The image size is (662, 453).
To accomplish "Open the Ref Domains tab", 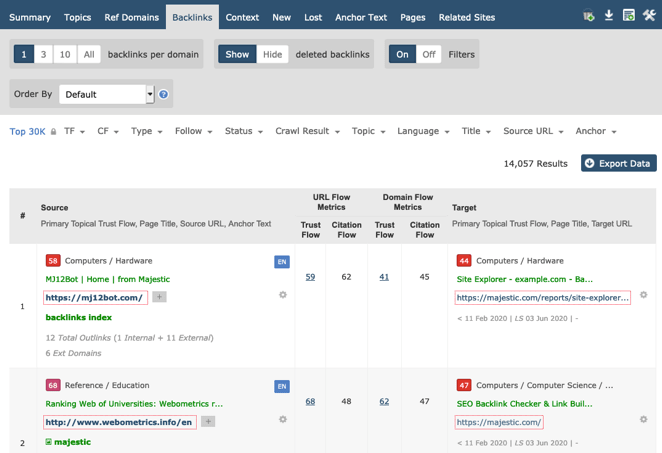I will click(131, 17).
